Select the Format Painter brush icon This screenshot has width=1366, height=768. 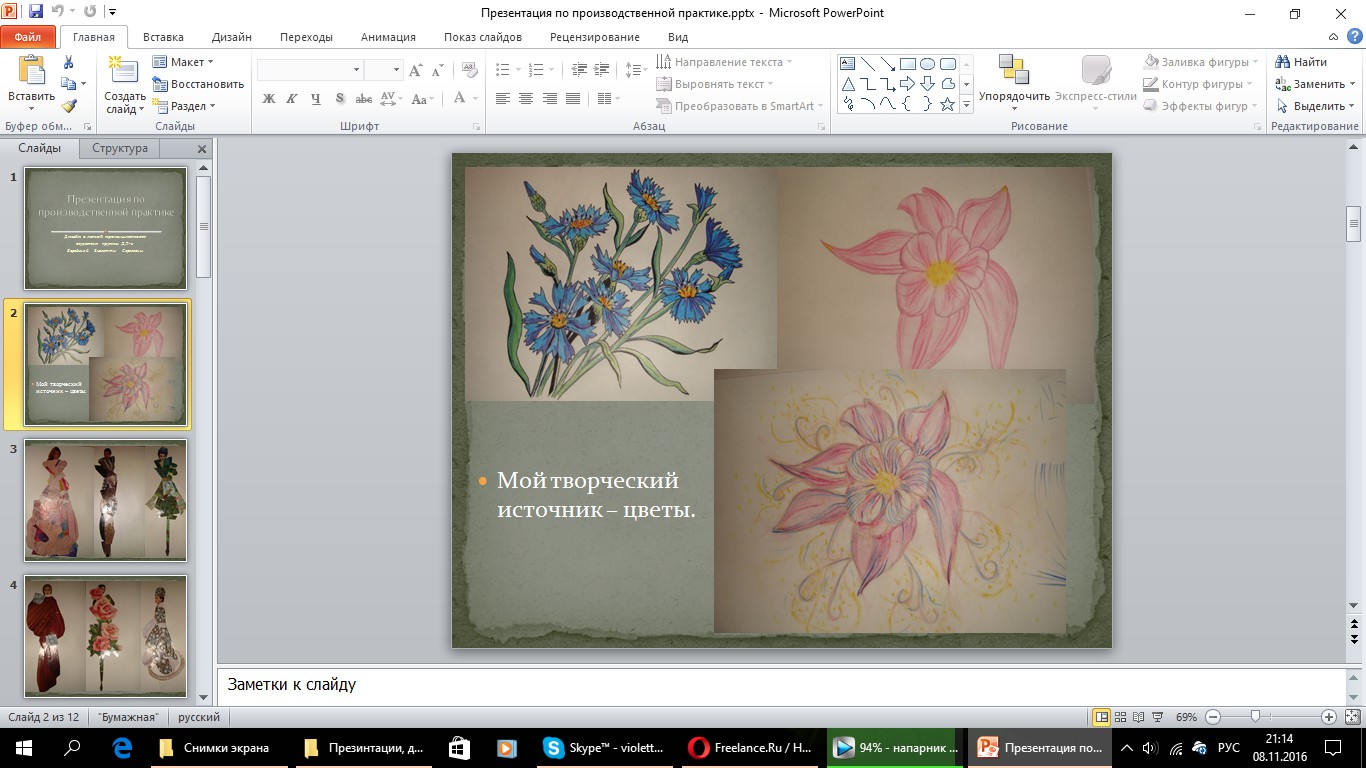pyautogui.click(x=69, y=106)
